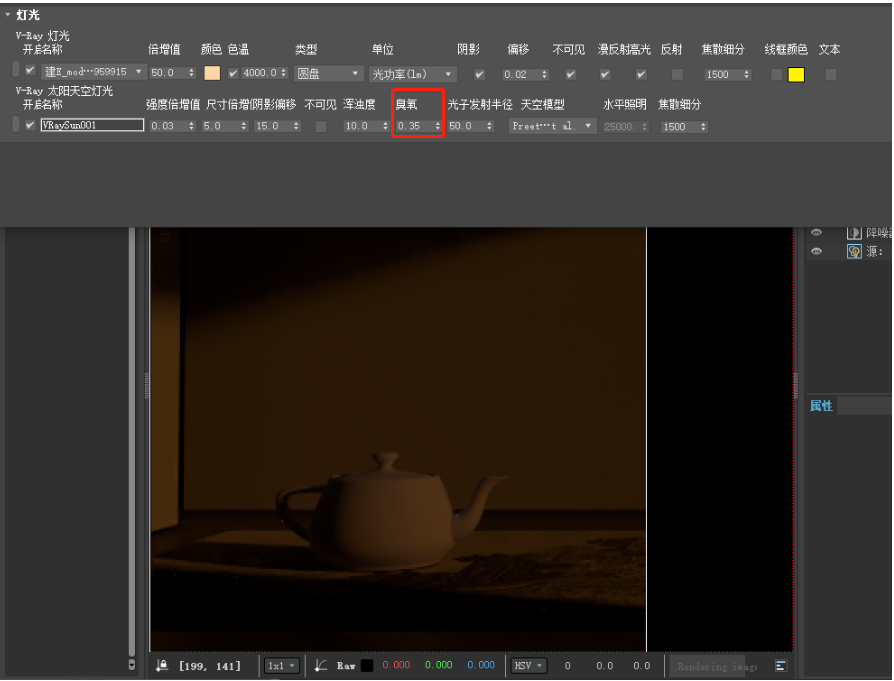
Task: Open the 天空模型 Preetham dropdown
Action: point(552,126)
